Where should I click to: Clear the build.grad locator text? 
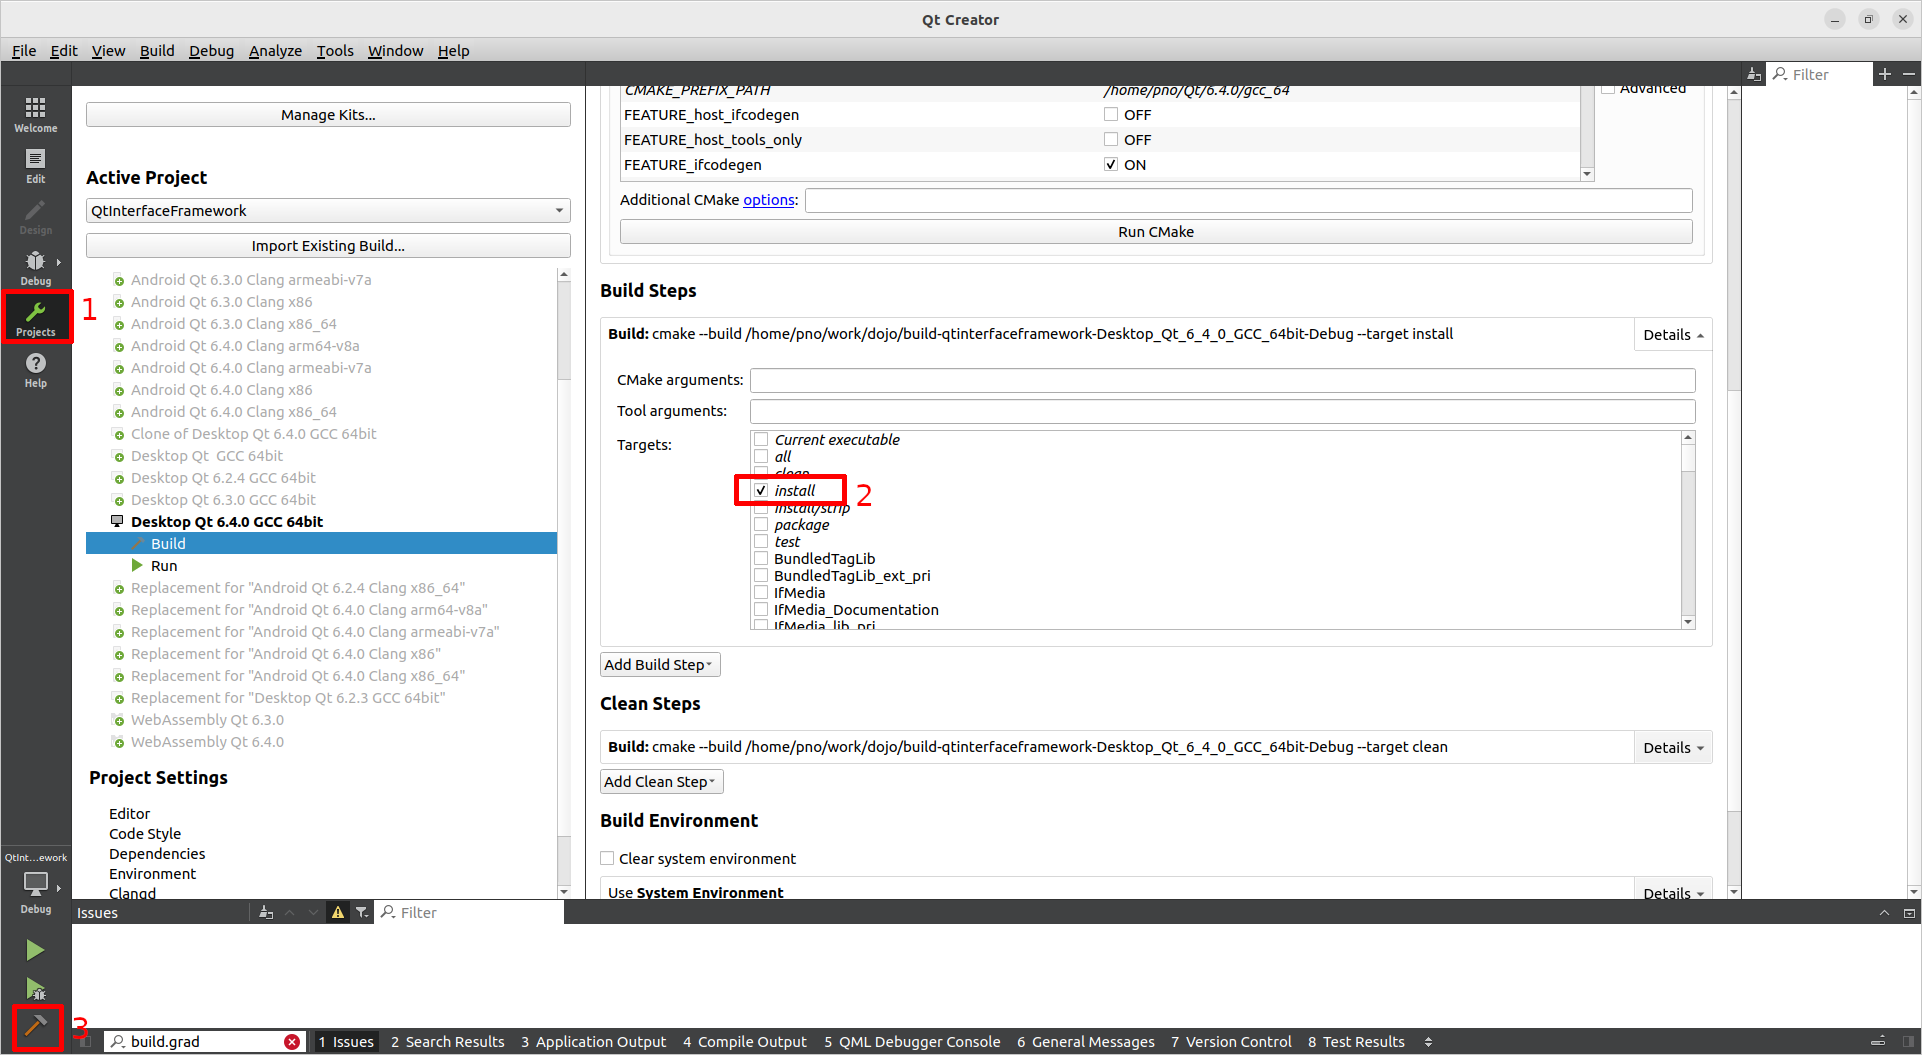292,1042
